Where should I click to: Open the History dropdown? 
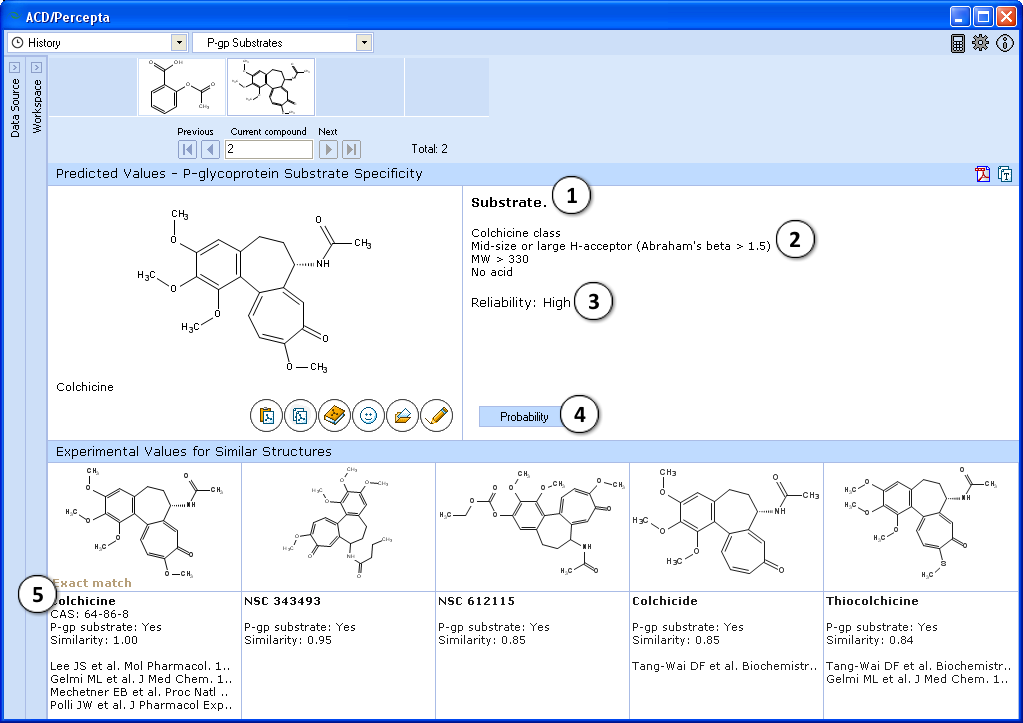click(179, 43)
